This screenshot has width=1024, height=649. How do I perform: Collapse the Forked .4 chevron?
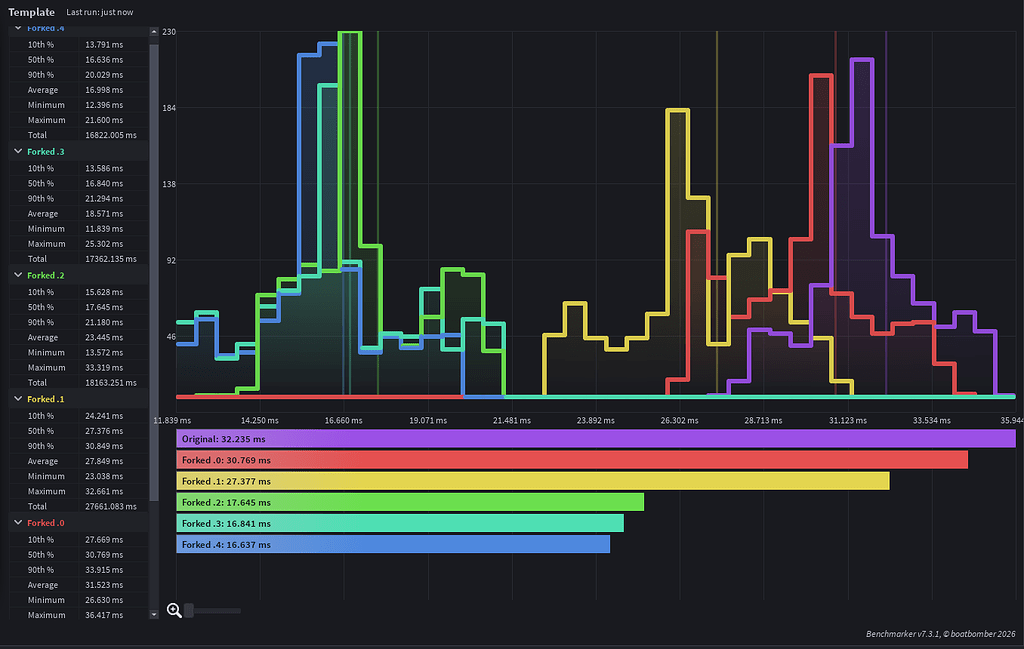18,28
